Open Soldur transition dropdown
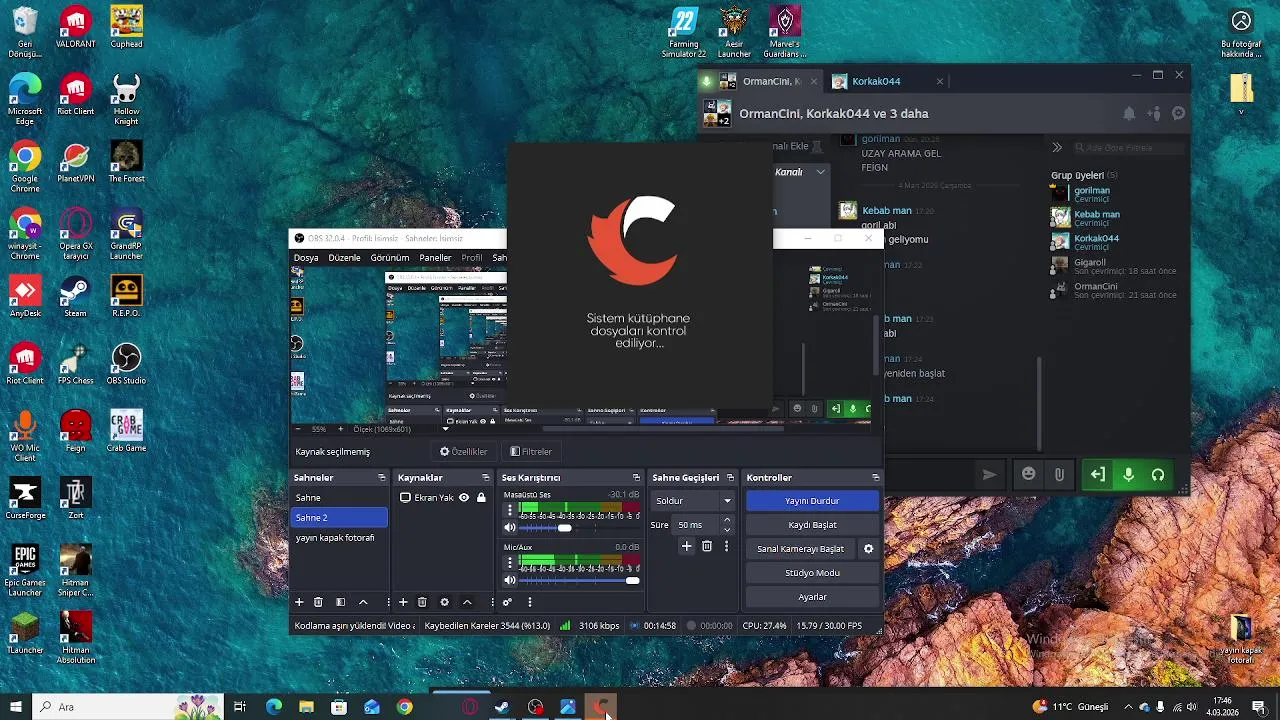This screenshot has width=1280, height=720. point(693,501)
